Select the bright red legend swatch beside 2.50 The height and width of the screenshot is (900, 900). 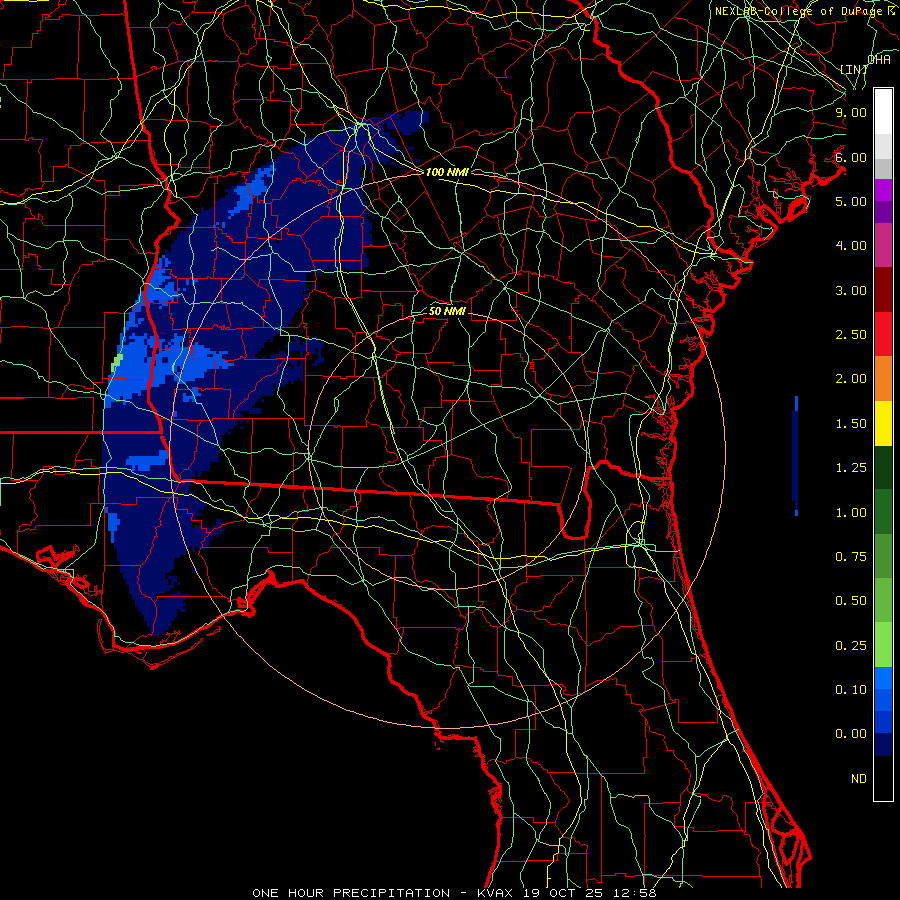pos(883,334)
